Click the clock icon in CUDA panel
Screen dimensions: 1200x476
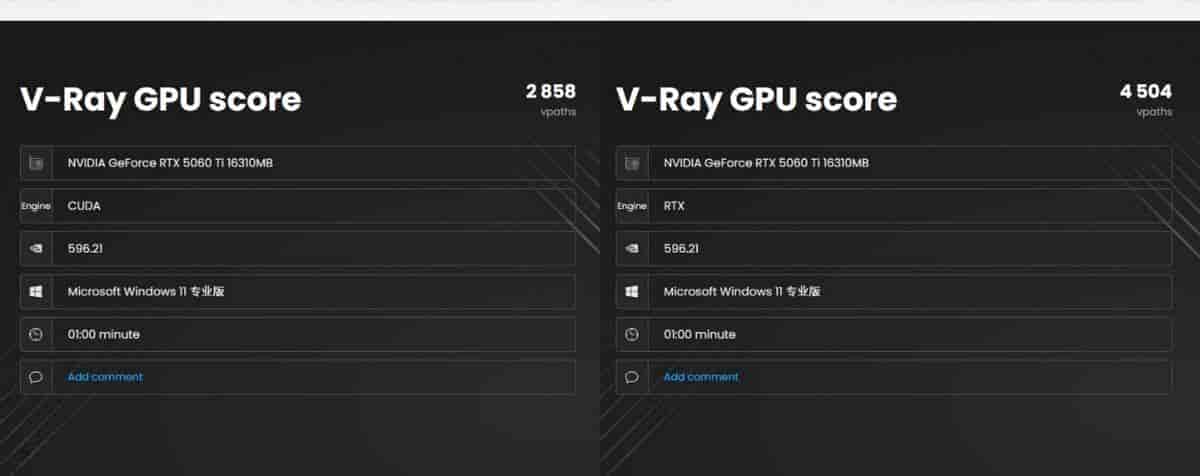pyautogui.click(x=36, y=335)
